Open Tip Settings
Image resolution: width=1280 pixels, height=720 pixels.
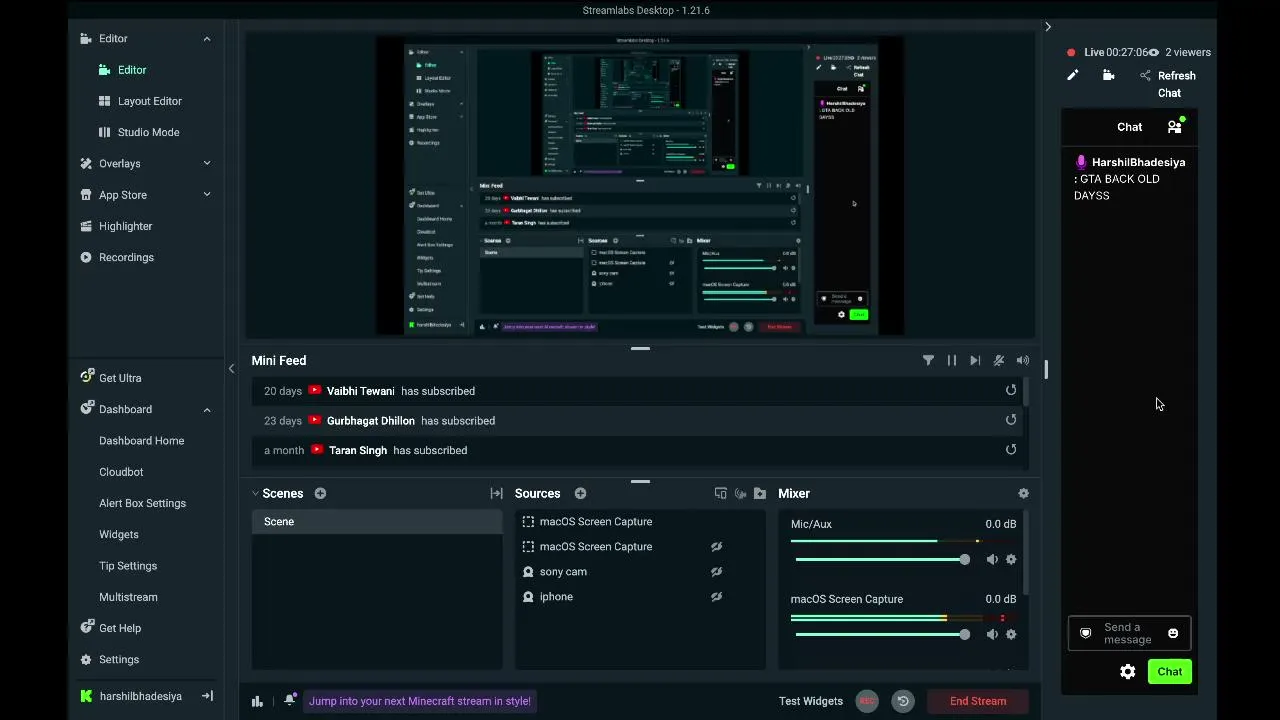point(128,566)
